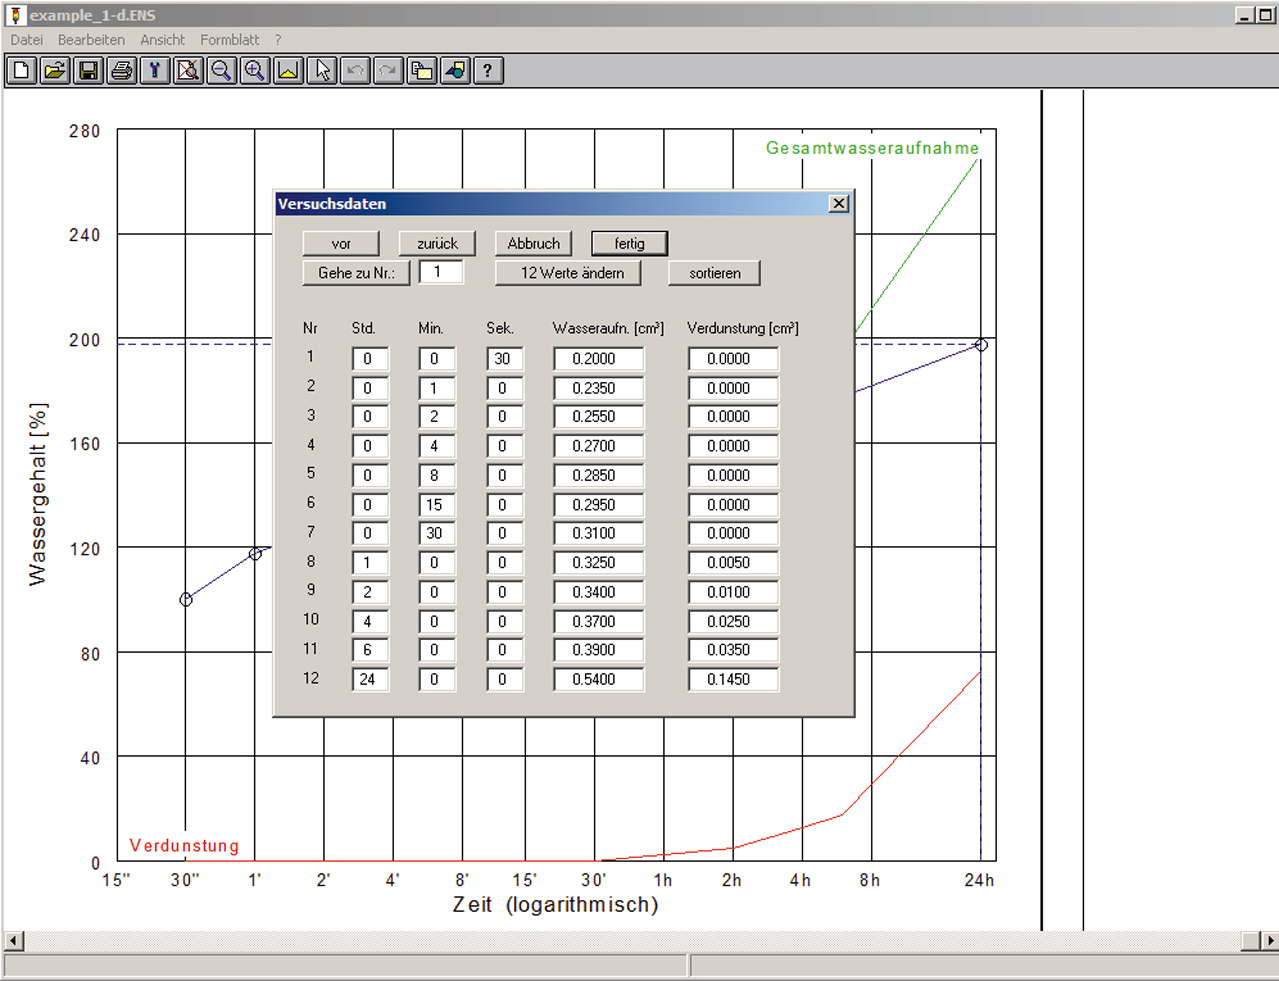Screen dimensions: 1279x981
Task: Zoom out with the minus magnifier icon
Action: pos(222,71)
